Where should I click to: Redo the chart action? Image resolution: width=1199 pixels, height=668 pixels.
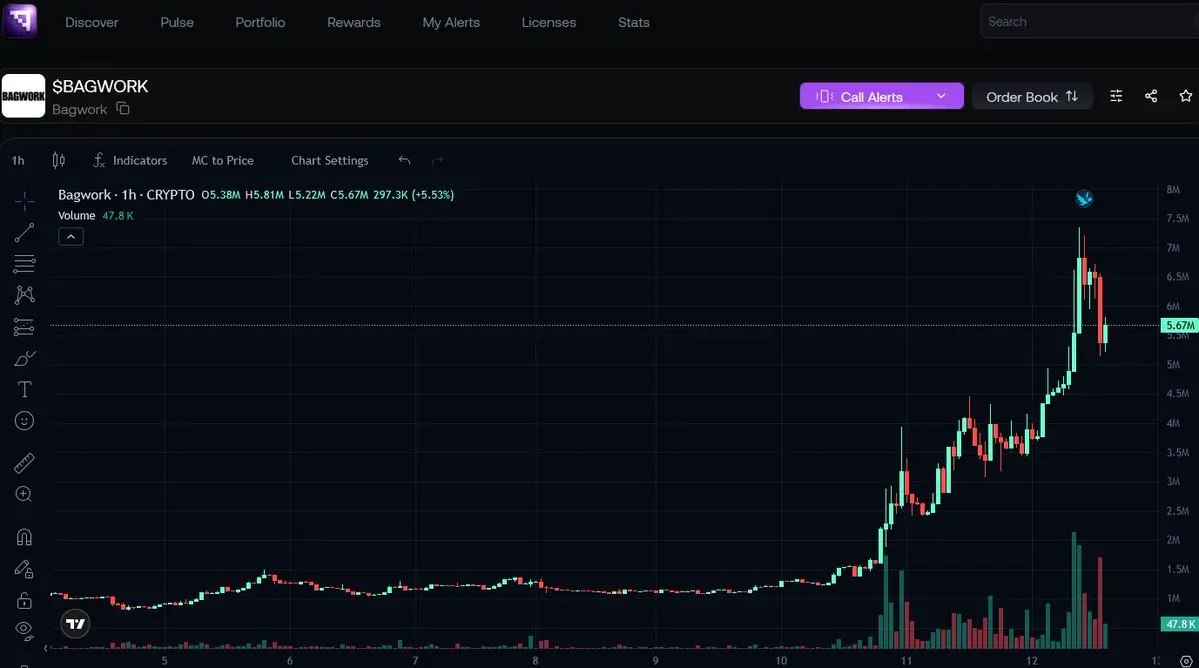pyautogui.click(x=437, y=160)
